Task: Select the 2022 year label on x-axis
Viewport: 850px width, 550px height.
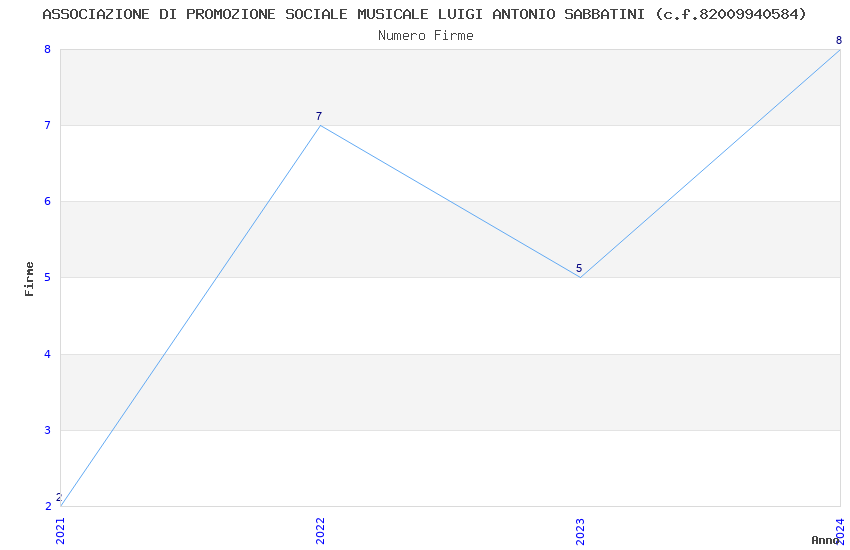Action: [320, 528]
